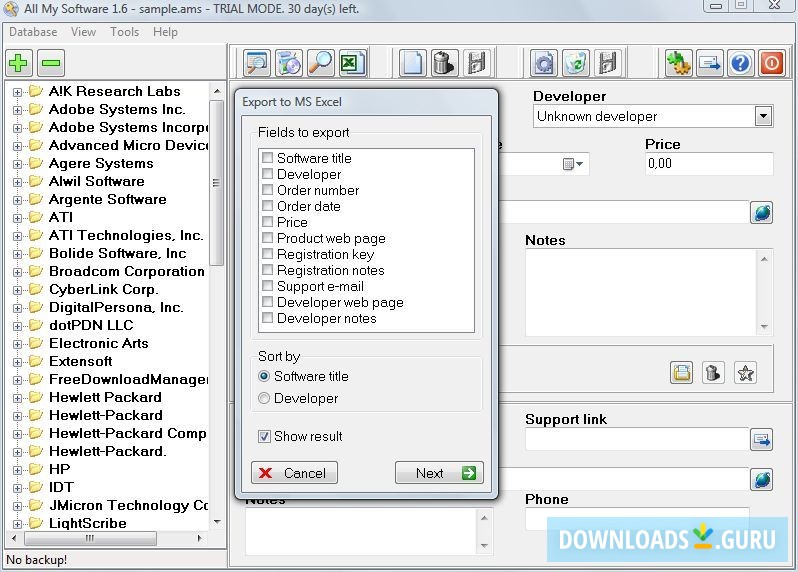The height and width of the screenshot is (572, 798).
Task: Open the Database menu
Action: point(33,32)
